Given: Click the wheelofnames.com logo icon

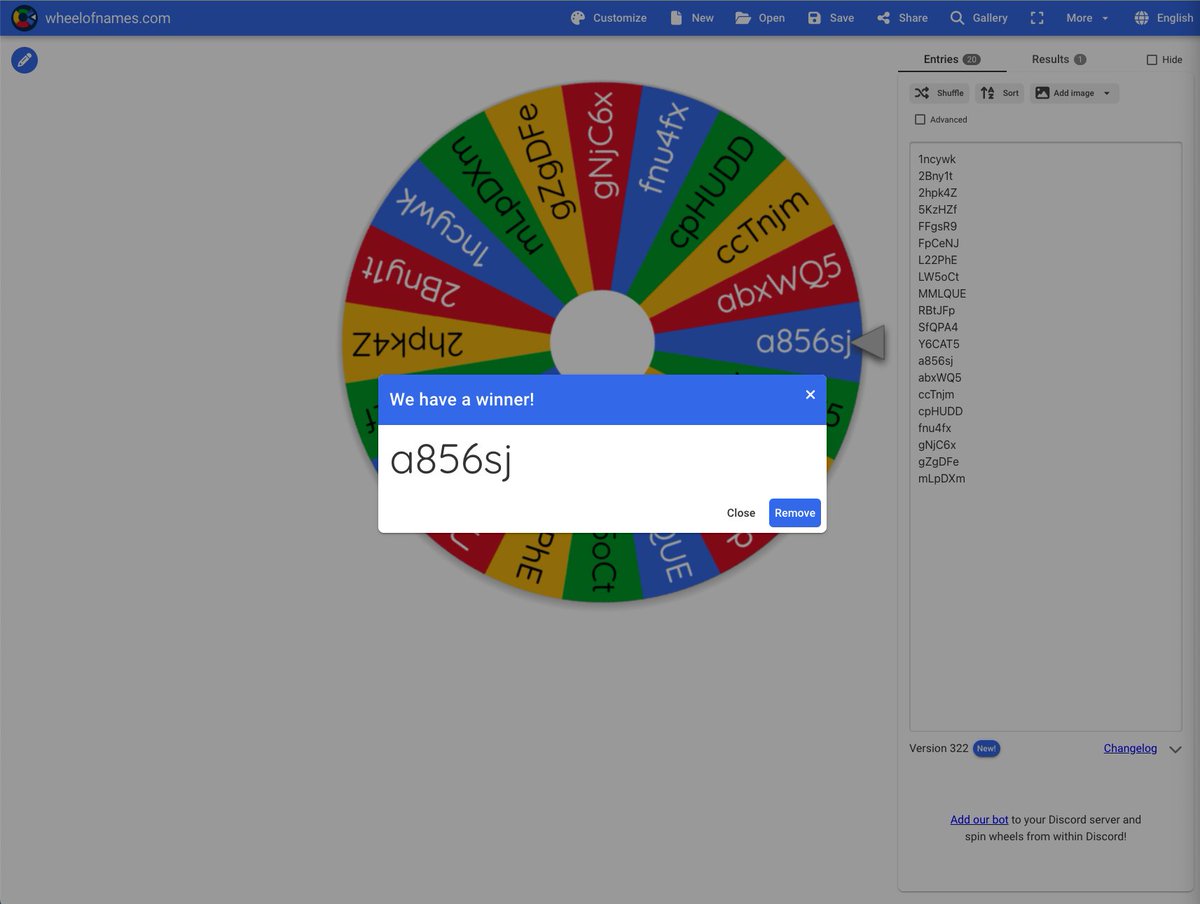Looking at the screenshot, I should tap(24, 18).
